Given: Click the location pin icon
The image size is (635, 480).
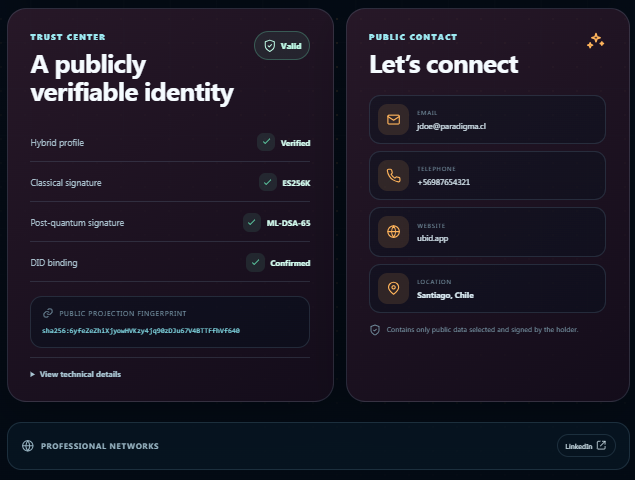Looking at the screenshot, I should 393,288.
